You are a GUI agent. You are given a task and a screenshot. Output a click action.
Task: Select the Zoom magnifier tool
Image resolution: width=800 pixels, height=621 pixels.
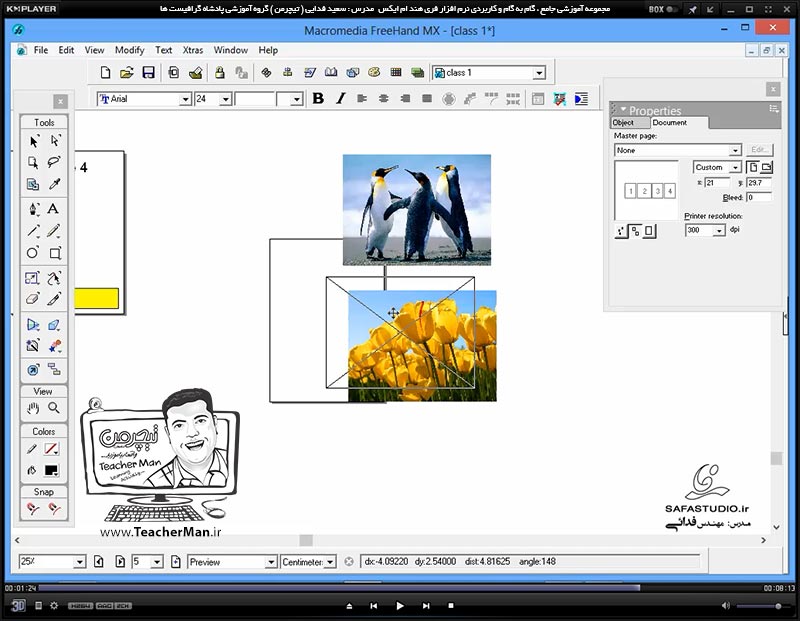tap(54, 408)
